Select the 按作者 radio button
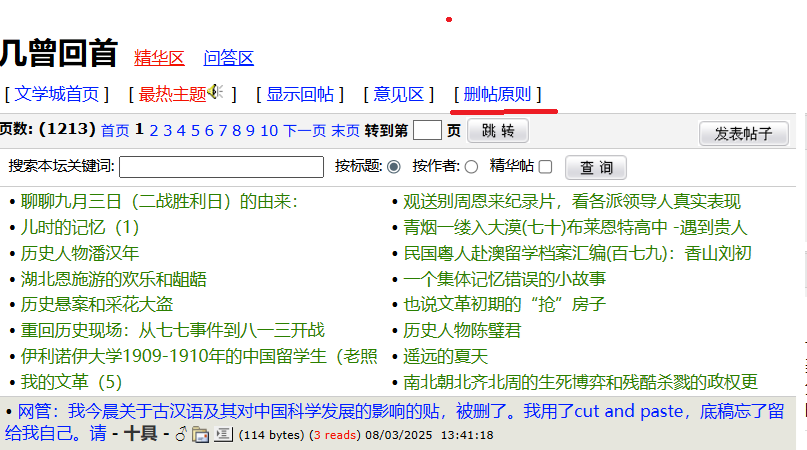Image resolution: width=807 pixels, height=450 pixels. 471,167
